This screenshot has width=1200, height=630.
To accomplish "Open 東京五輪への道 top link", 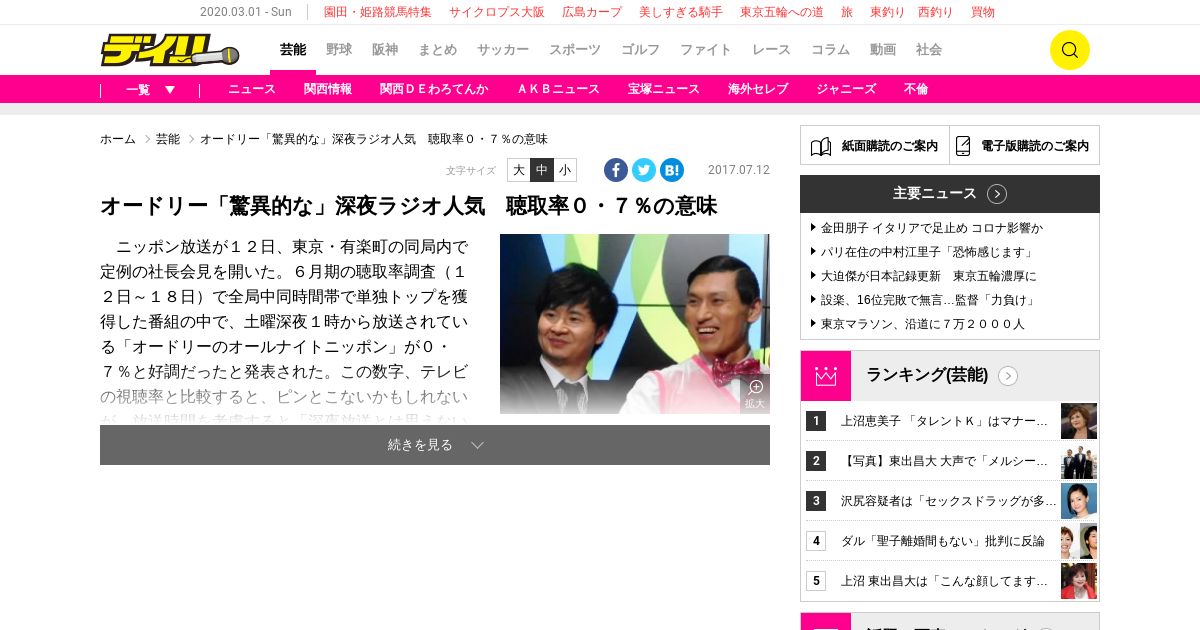I will [x=782, y=12].
